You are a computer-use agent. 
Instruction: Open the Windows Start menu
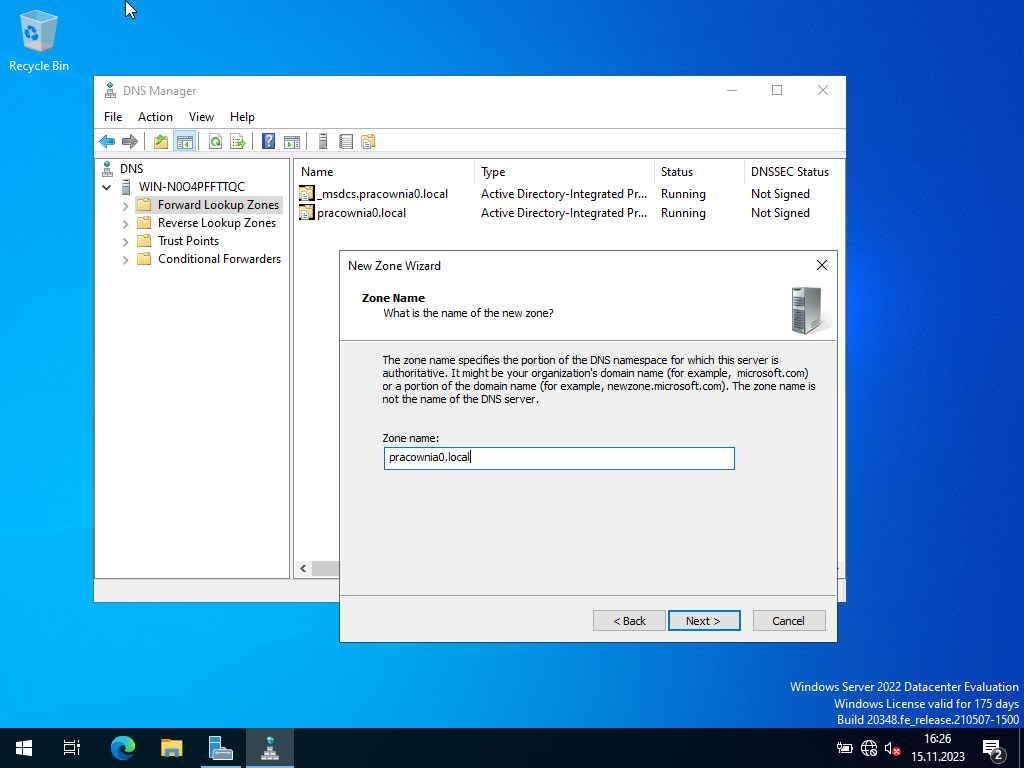pos(24,748)
